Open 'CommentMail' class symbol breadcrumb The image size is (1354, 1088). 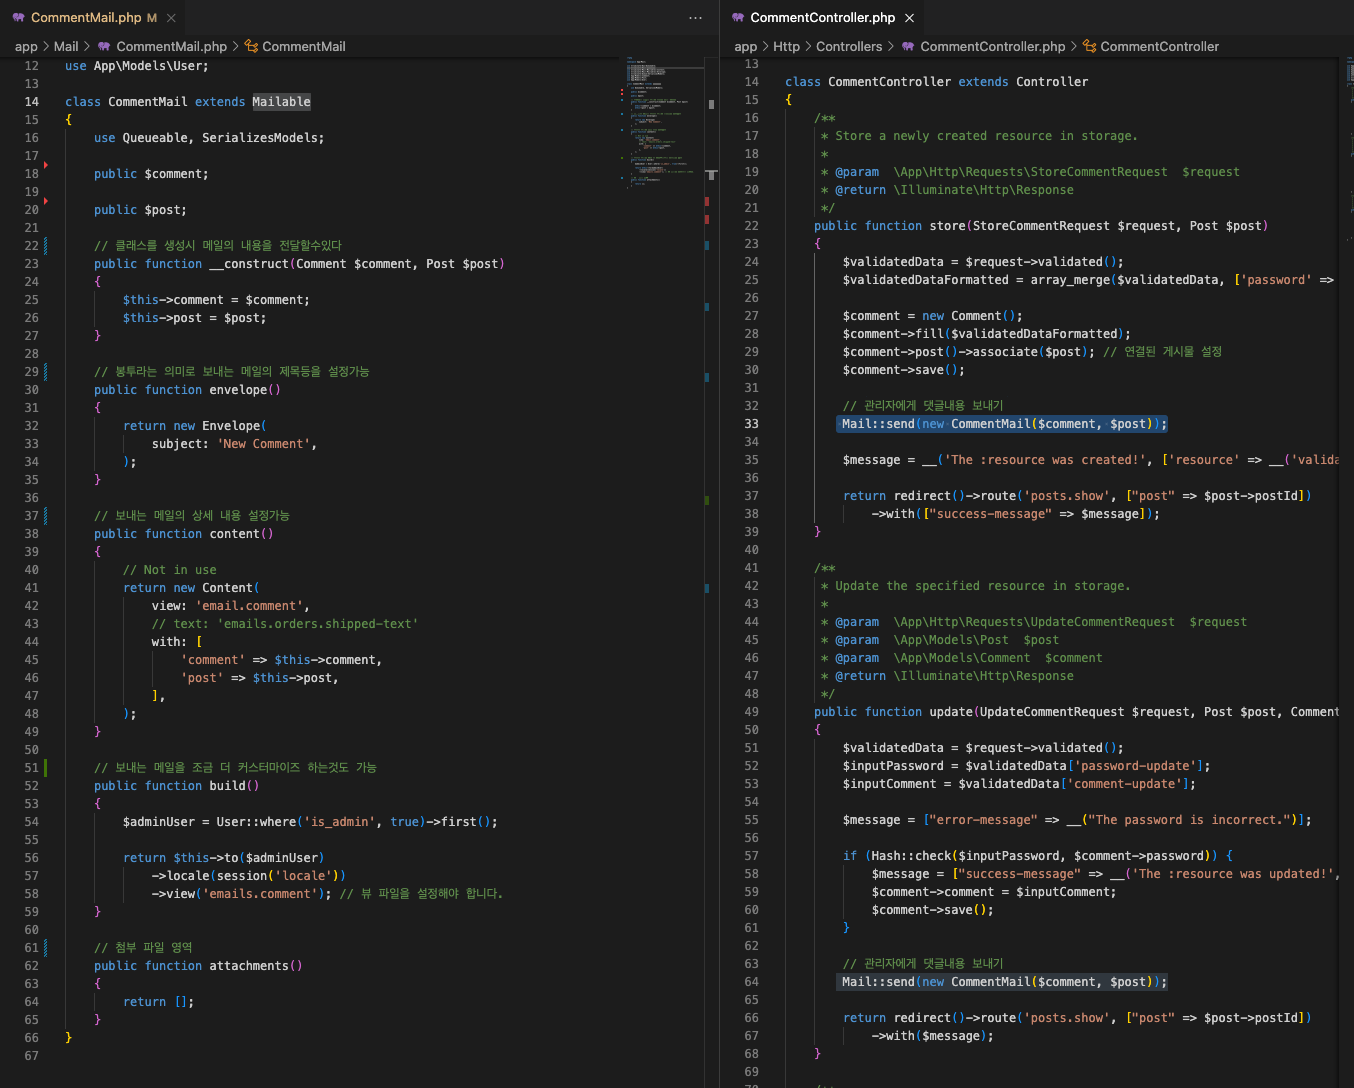click(x=304, y=46)
